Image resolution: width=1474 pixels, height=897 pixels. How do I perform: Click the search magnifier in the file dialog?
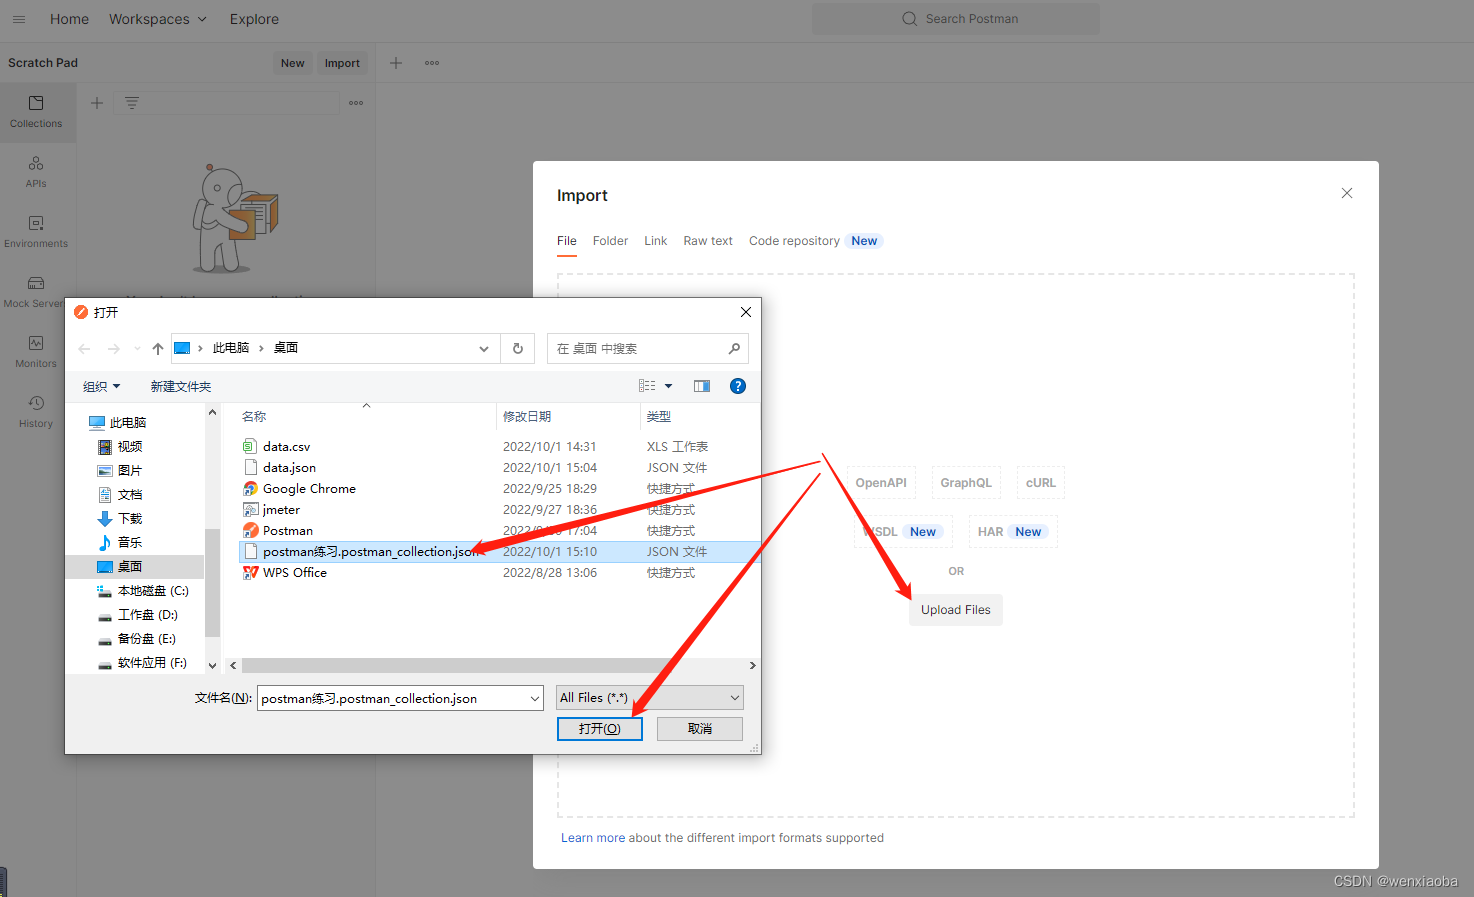click(x=734, y=348)
